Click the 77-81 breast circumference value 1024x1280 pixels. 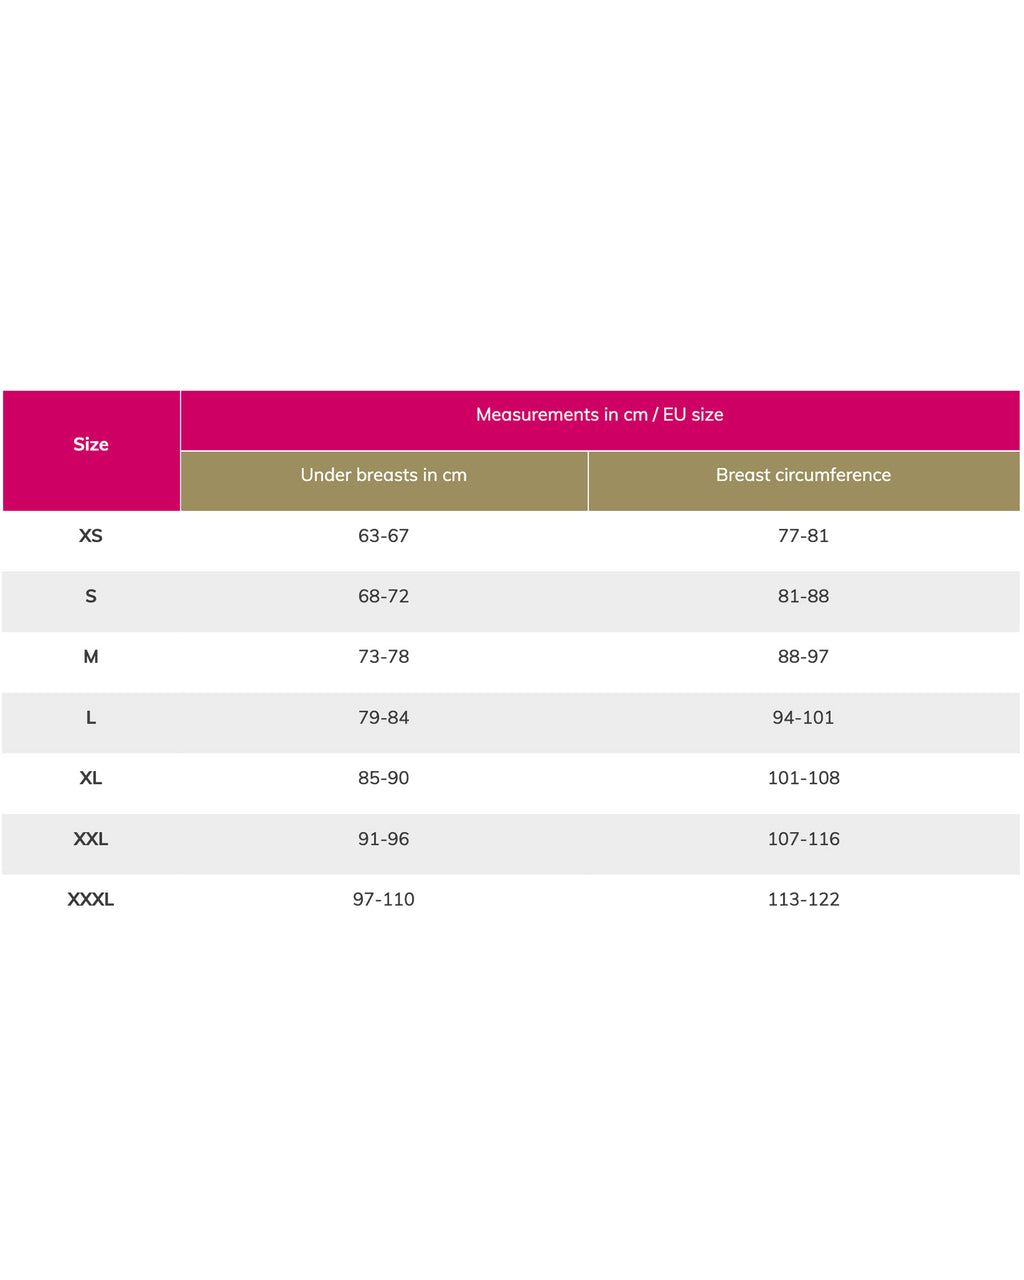(x=804, y=536)
